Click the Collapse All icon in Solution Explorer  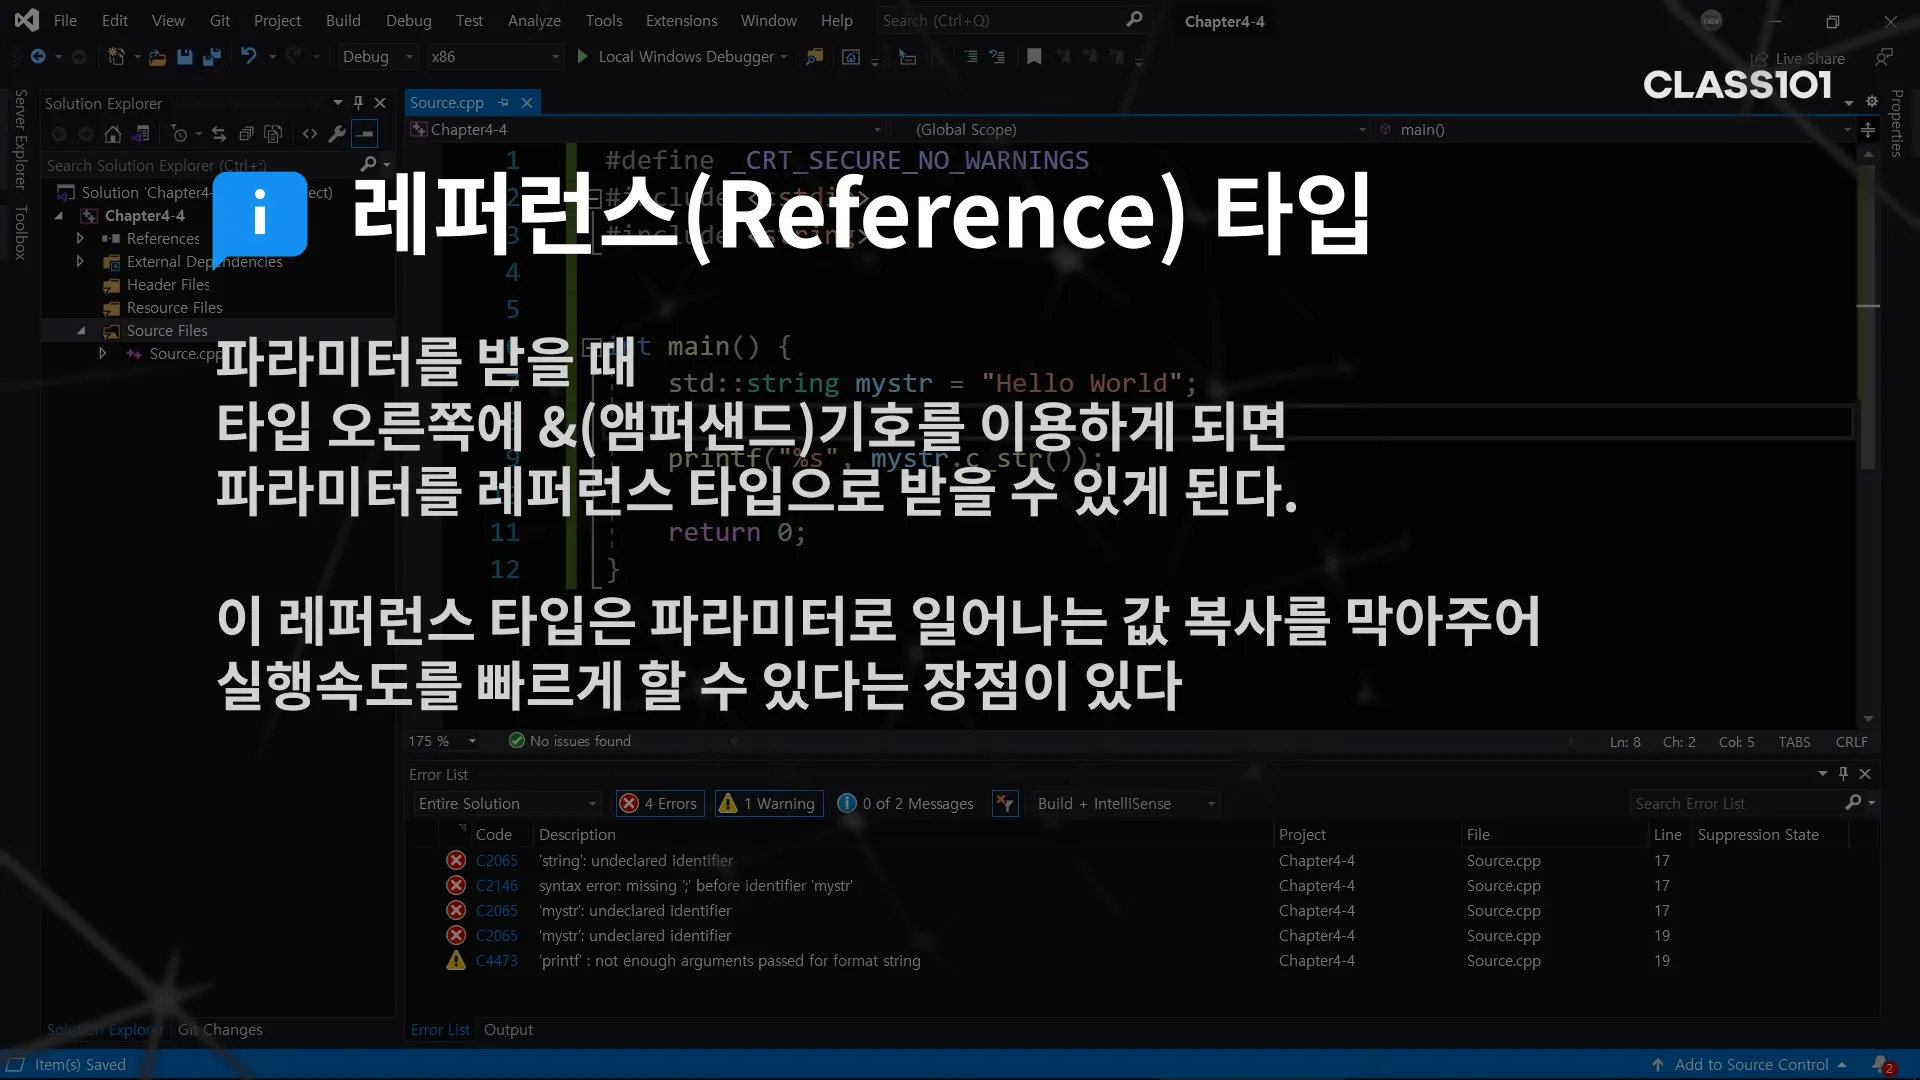[246, 134]
